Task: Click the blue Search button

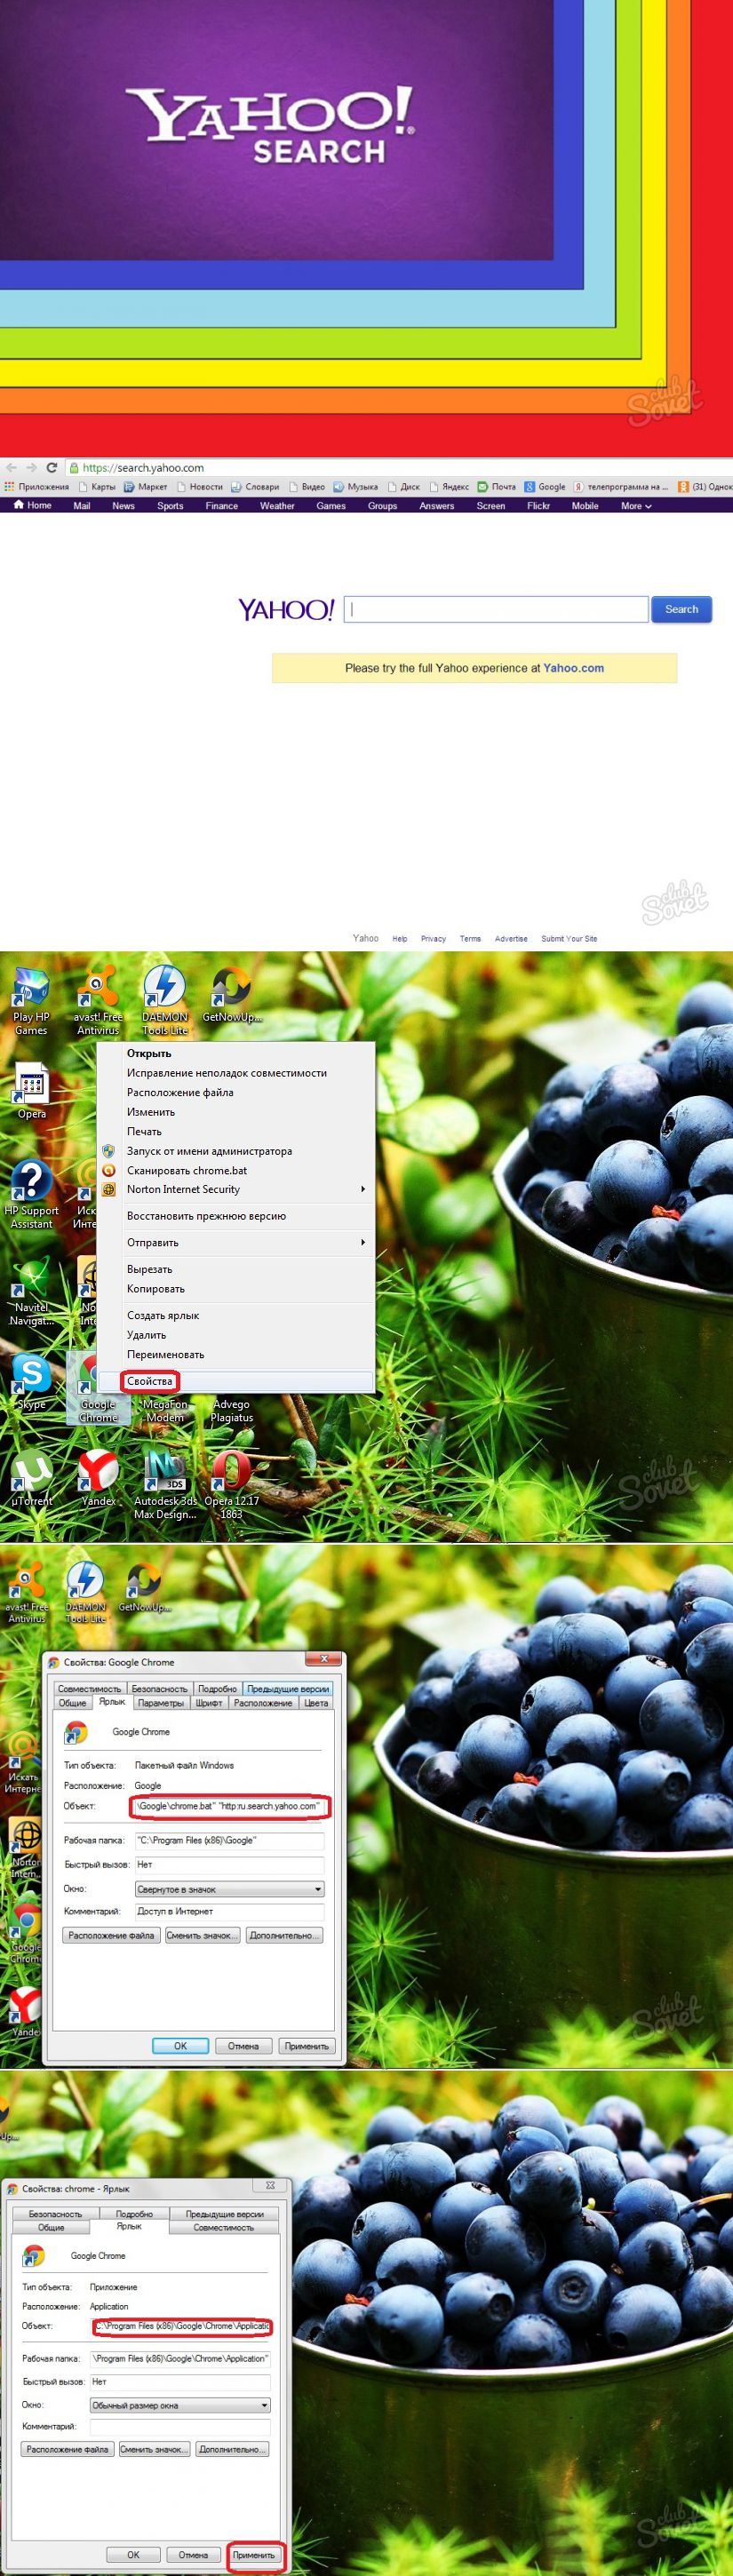Action: pos(681,610)
